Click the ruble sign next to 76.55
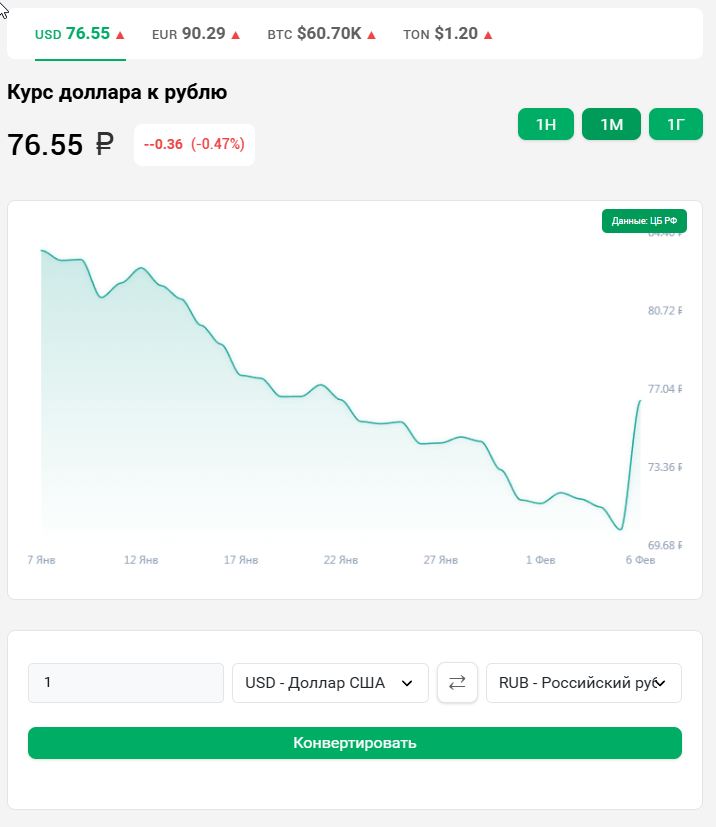The height and width of the screenshot is (827, 716). click(105, 145)
